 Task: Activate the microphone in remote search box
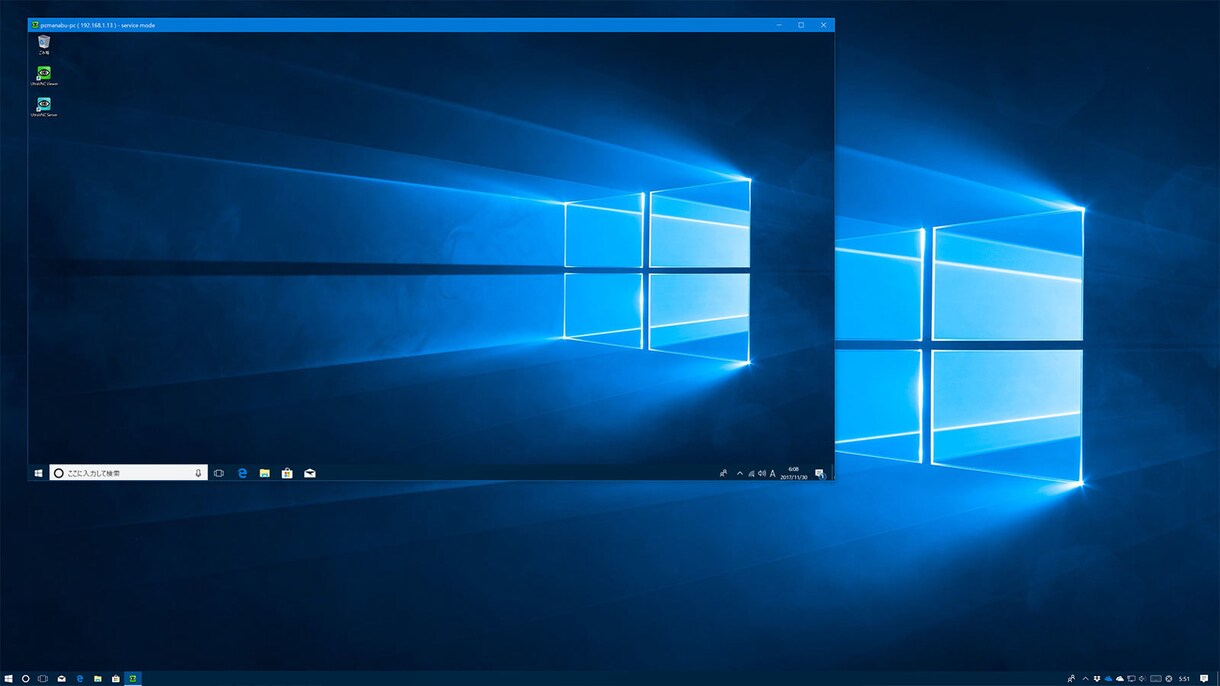click(198, 473)
